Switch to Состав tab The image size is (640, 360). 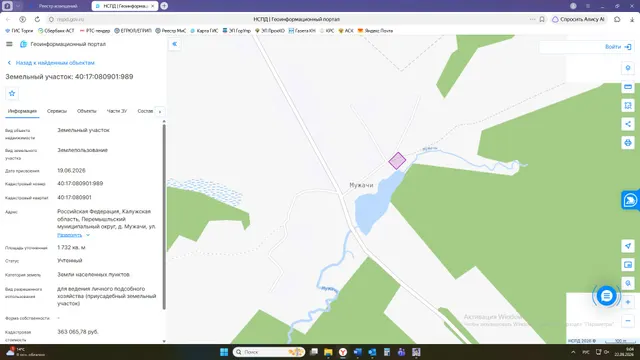pos(145,111)
